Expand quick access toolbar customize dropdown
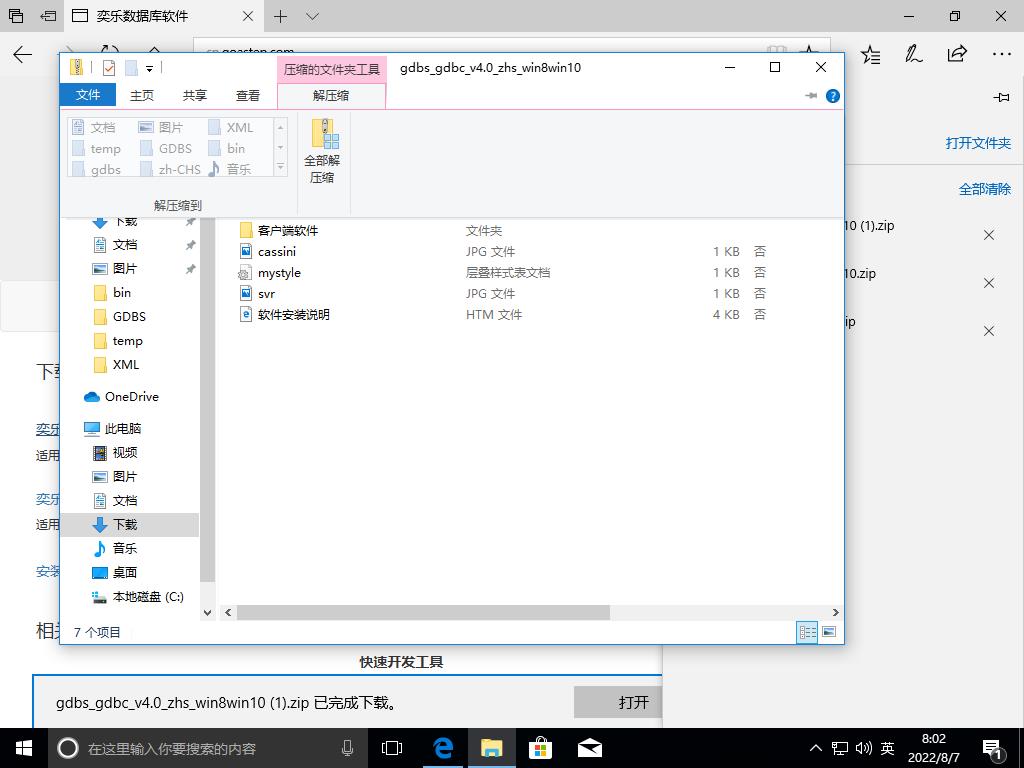 click(150, 68)
